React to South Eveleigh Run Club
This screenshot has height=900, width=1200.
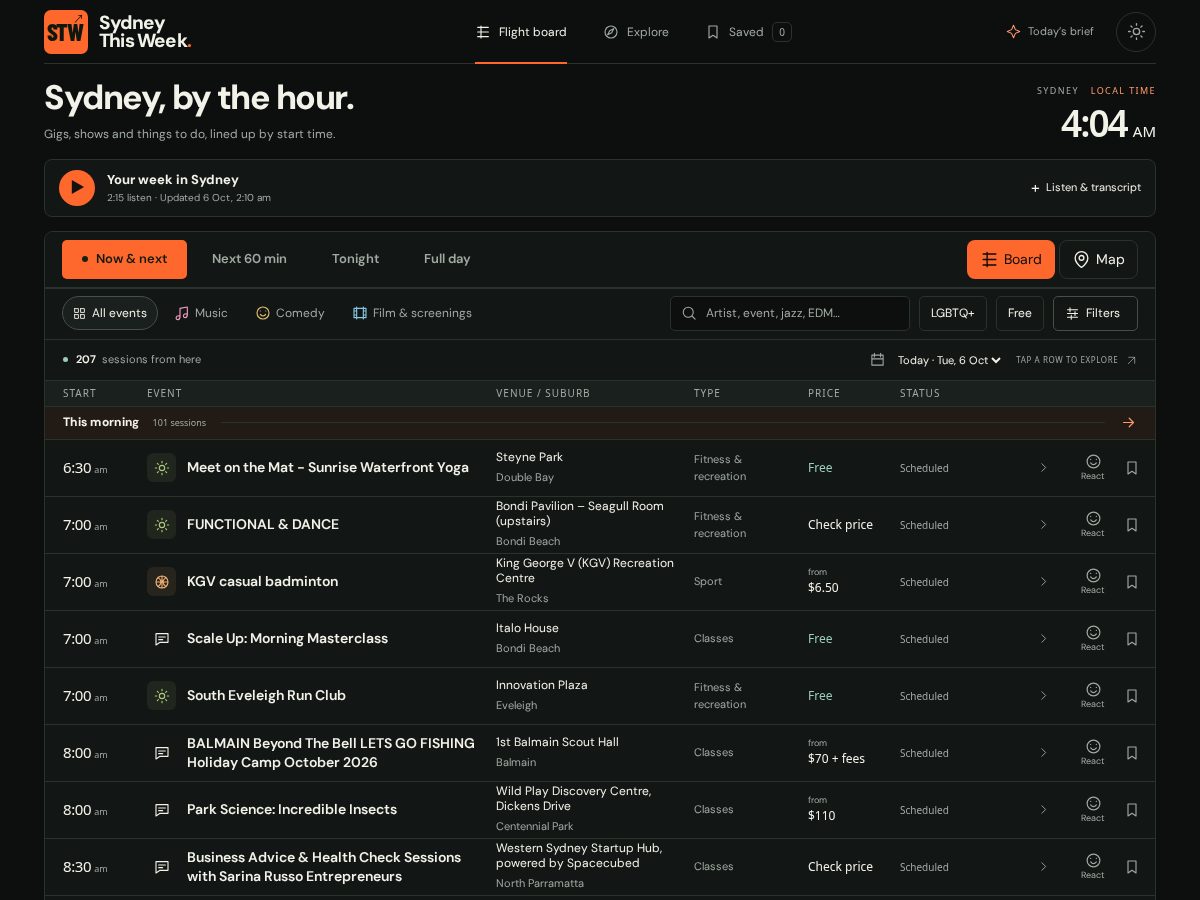coord(1093,695)
